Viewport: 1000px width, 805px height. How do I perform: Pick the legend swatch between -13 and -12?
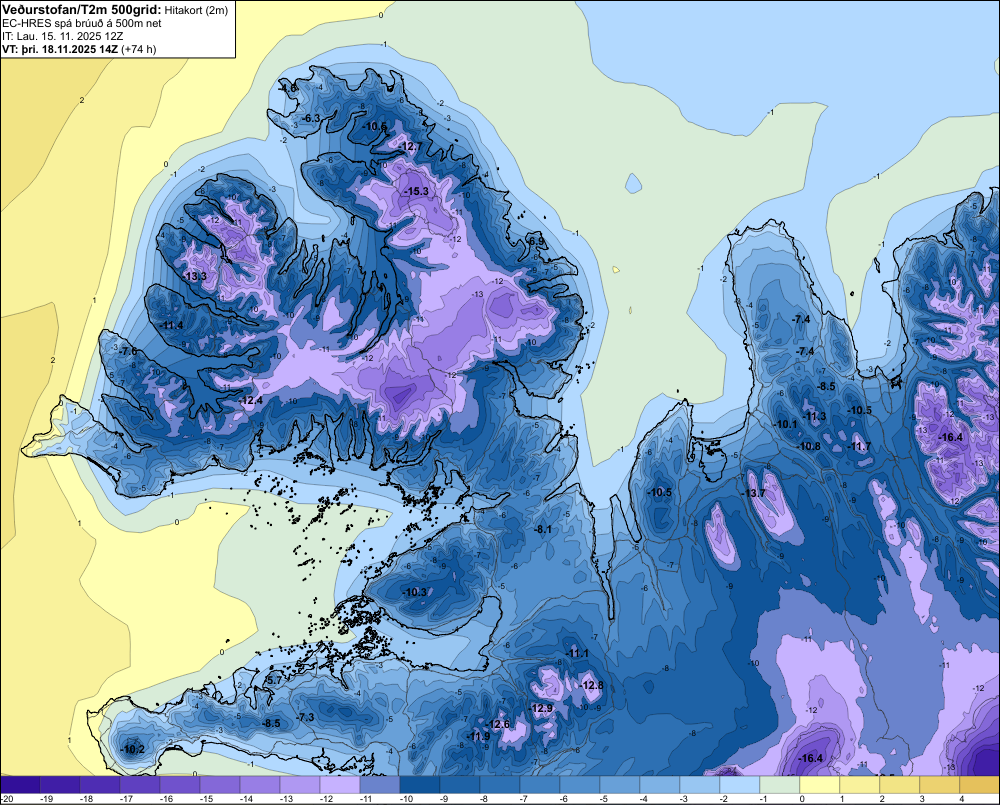coord(300,785)
